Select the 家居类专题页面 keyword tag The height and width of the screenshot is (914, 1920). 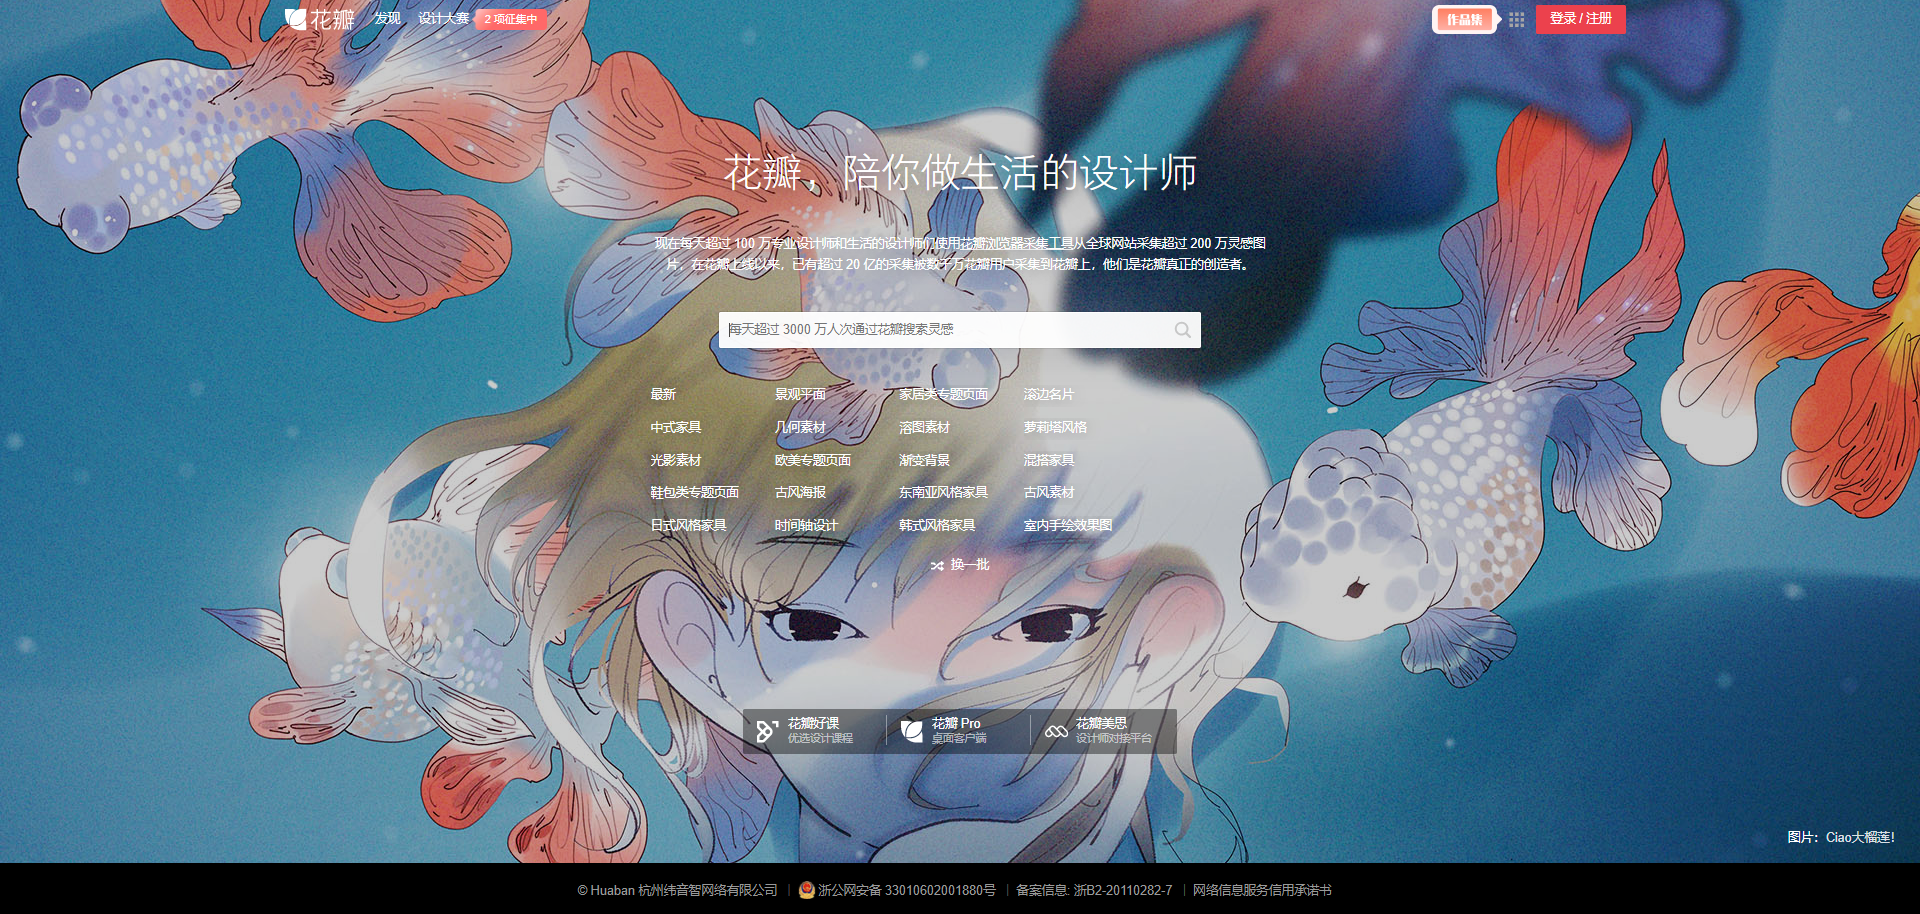[x=943, y=395]
